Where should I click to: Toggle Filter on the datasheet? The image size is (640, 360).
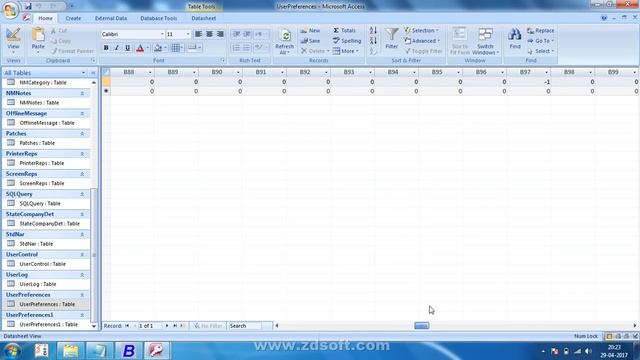[x=424, y=51]
